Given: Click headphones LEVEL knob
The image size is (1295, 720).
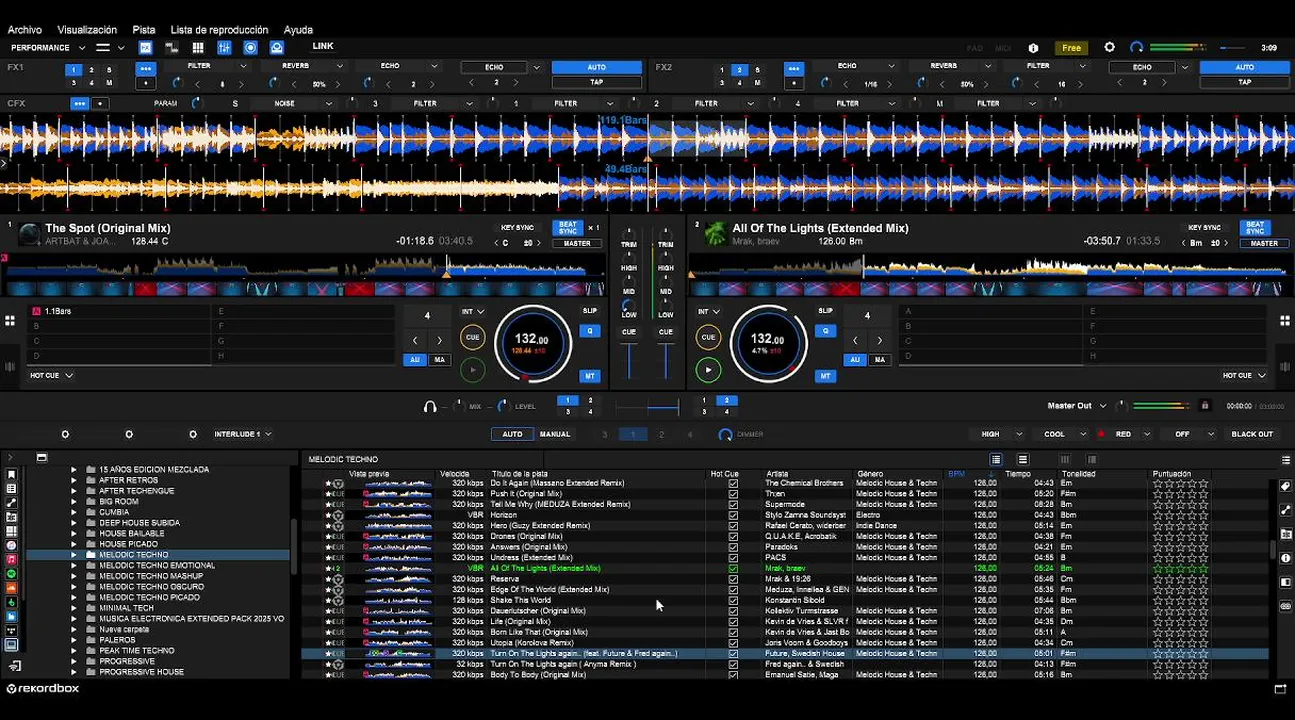Looking at the screenshot, I should [502, 406].
